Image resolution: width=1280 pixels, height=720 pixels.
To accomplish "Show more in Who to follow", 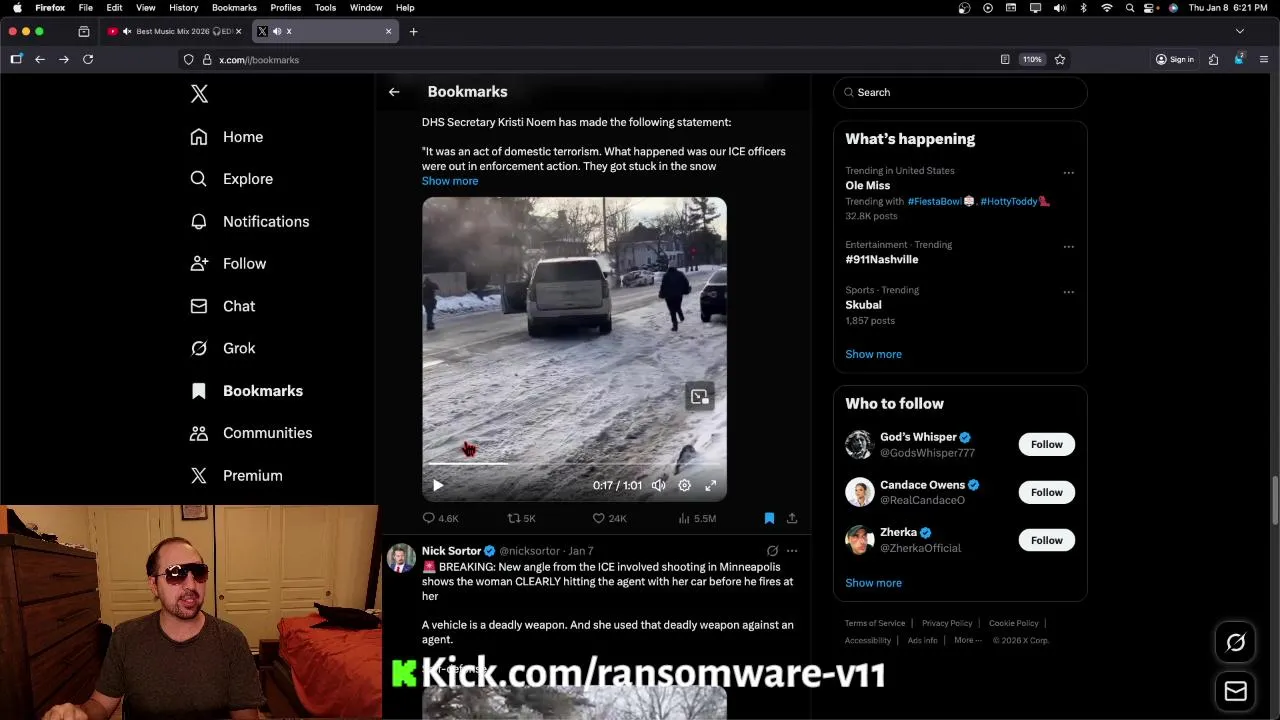I will point(873,583).
